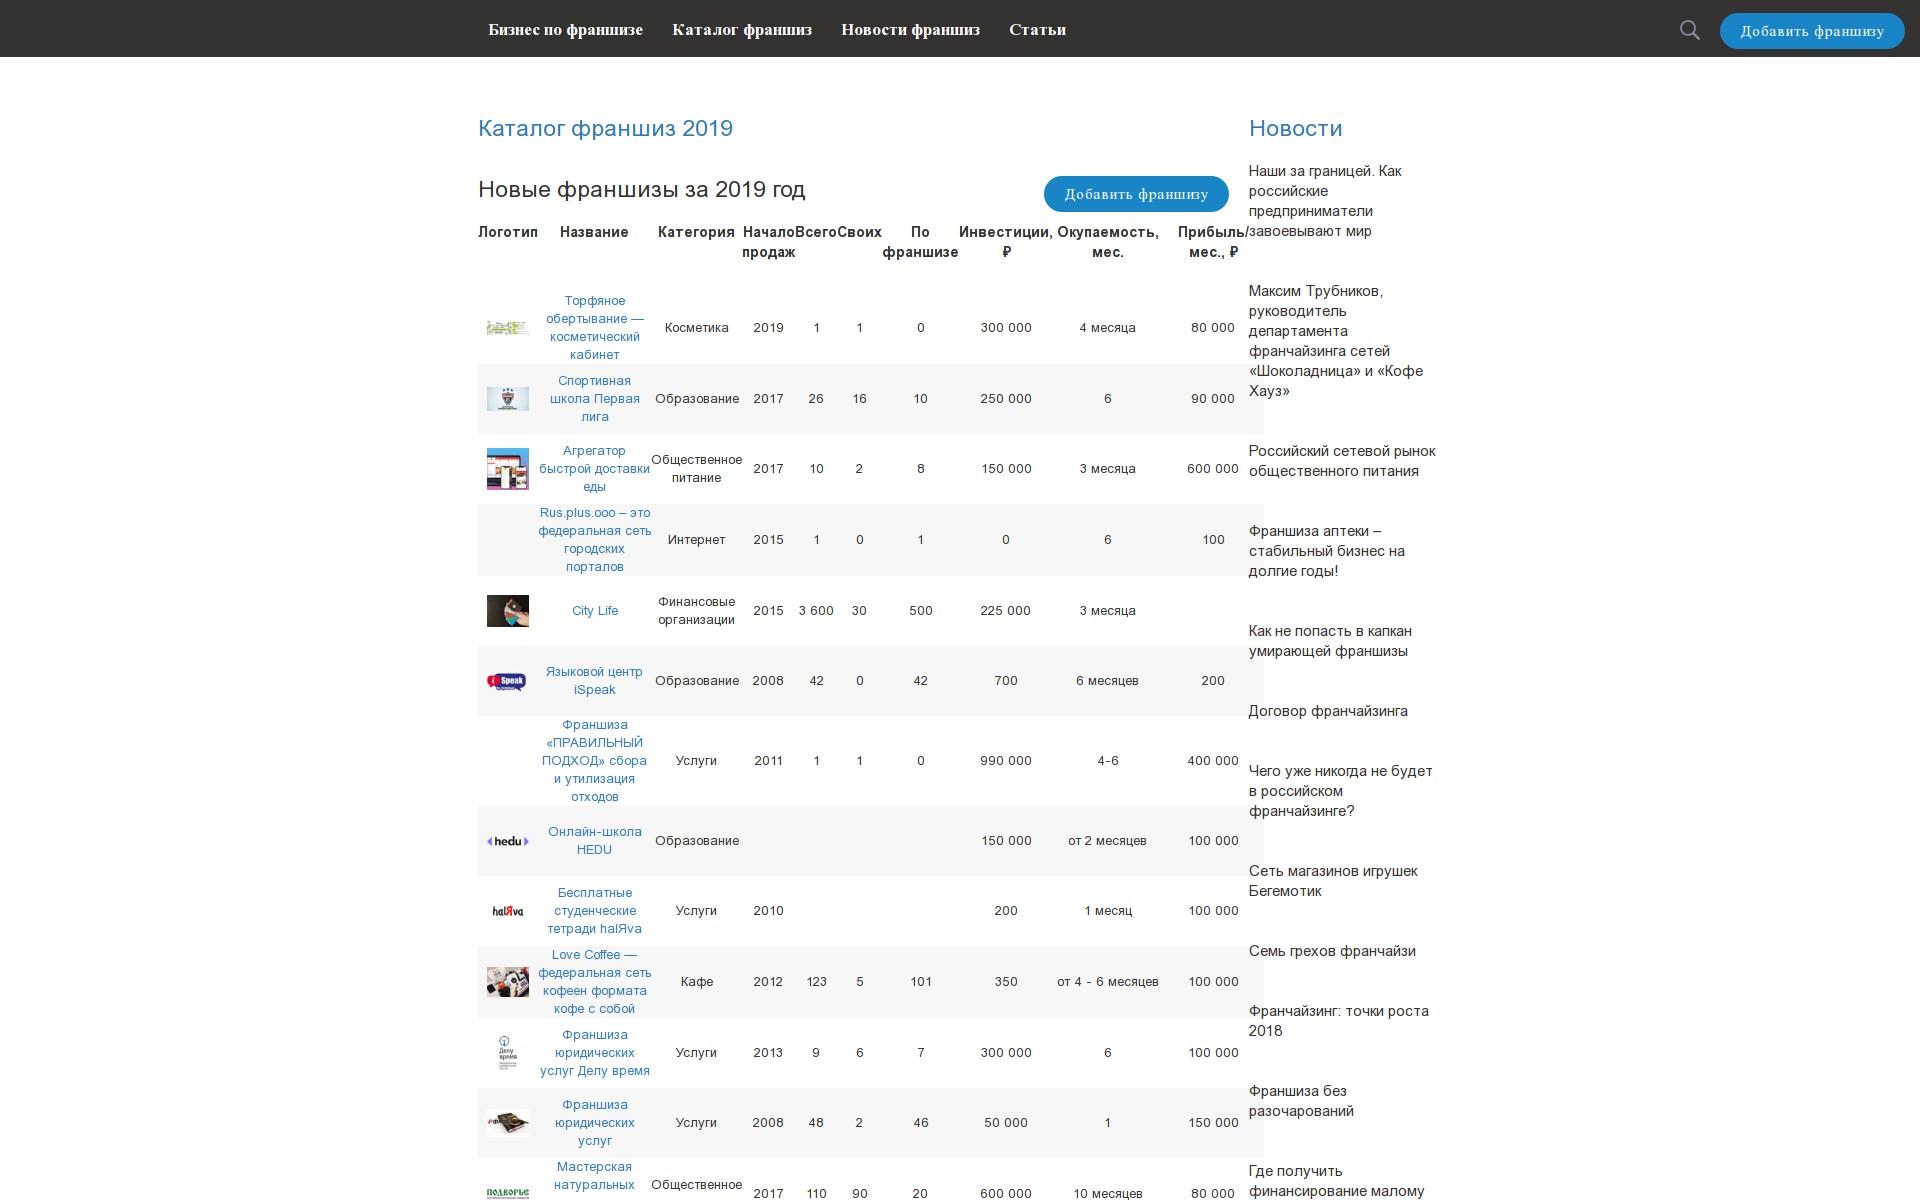
Task: Click the Интернет category cell
Action: 697,540
